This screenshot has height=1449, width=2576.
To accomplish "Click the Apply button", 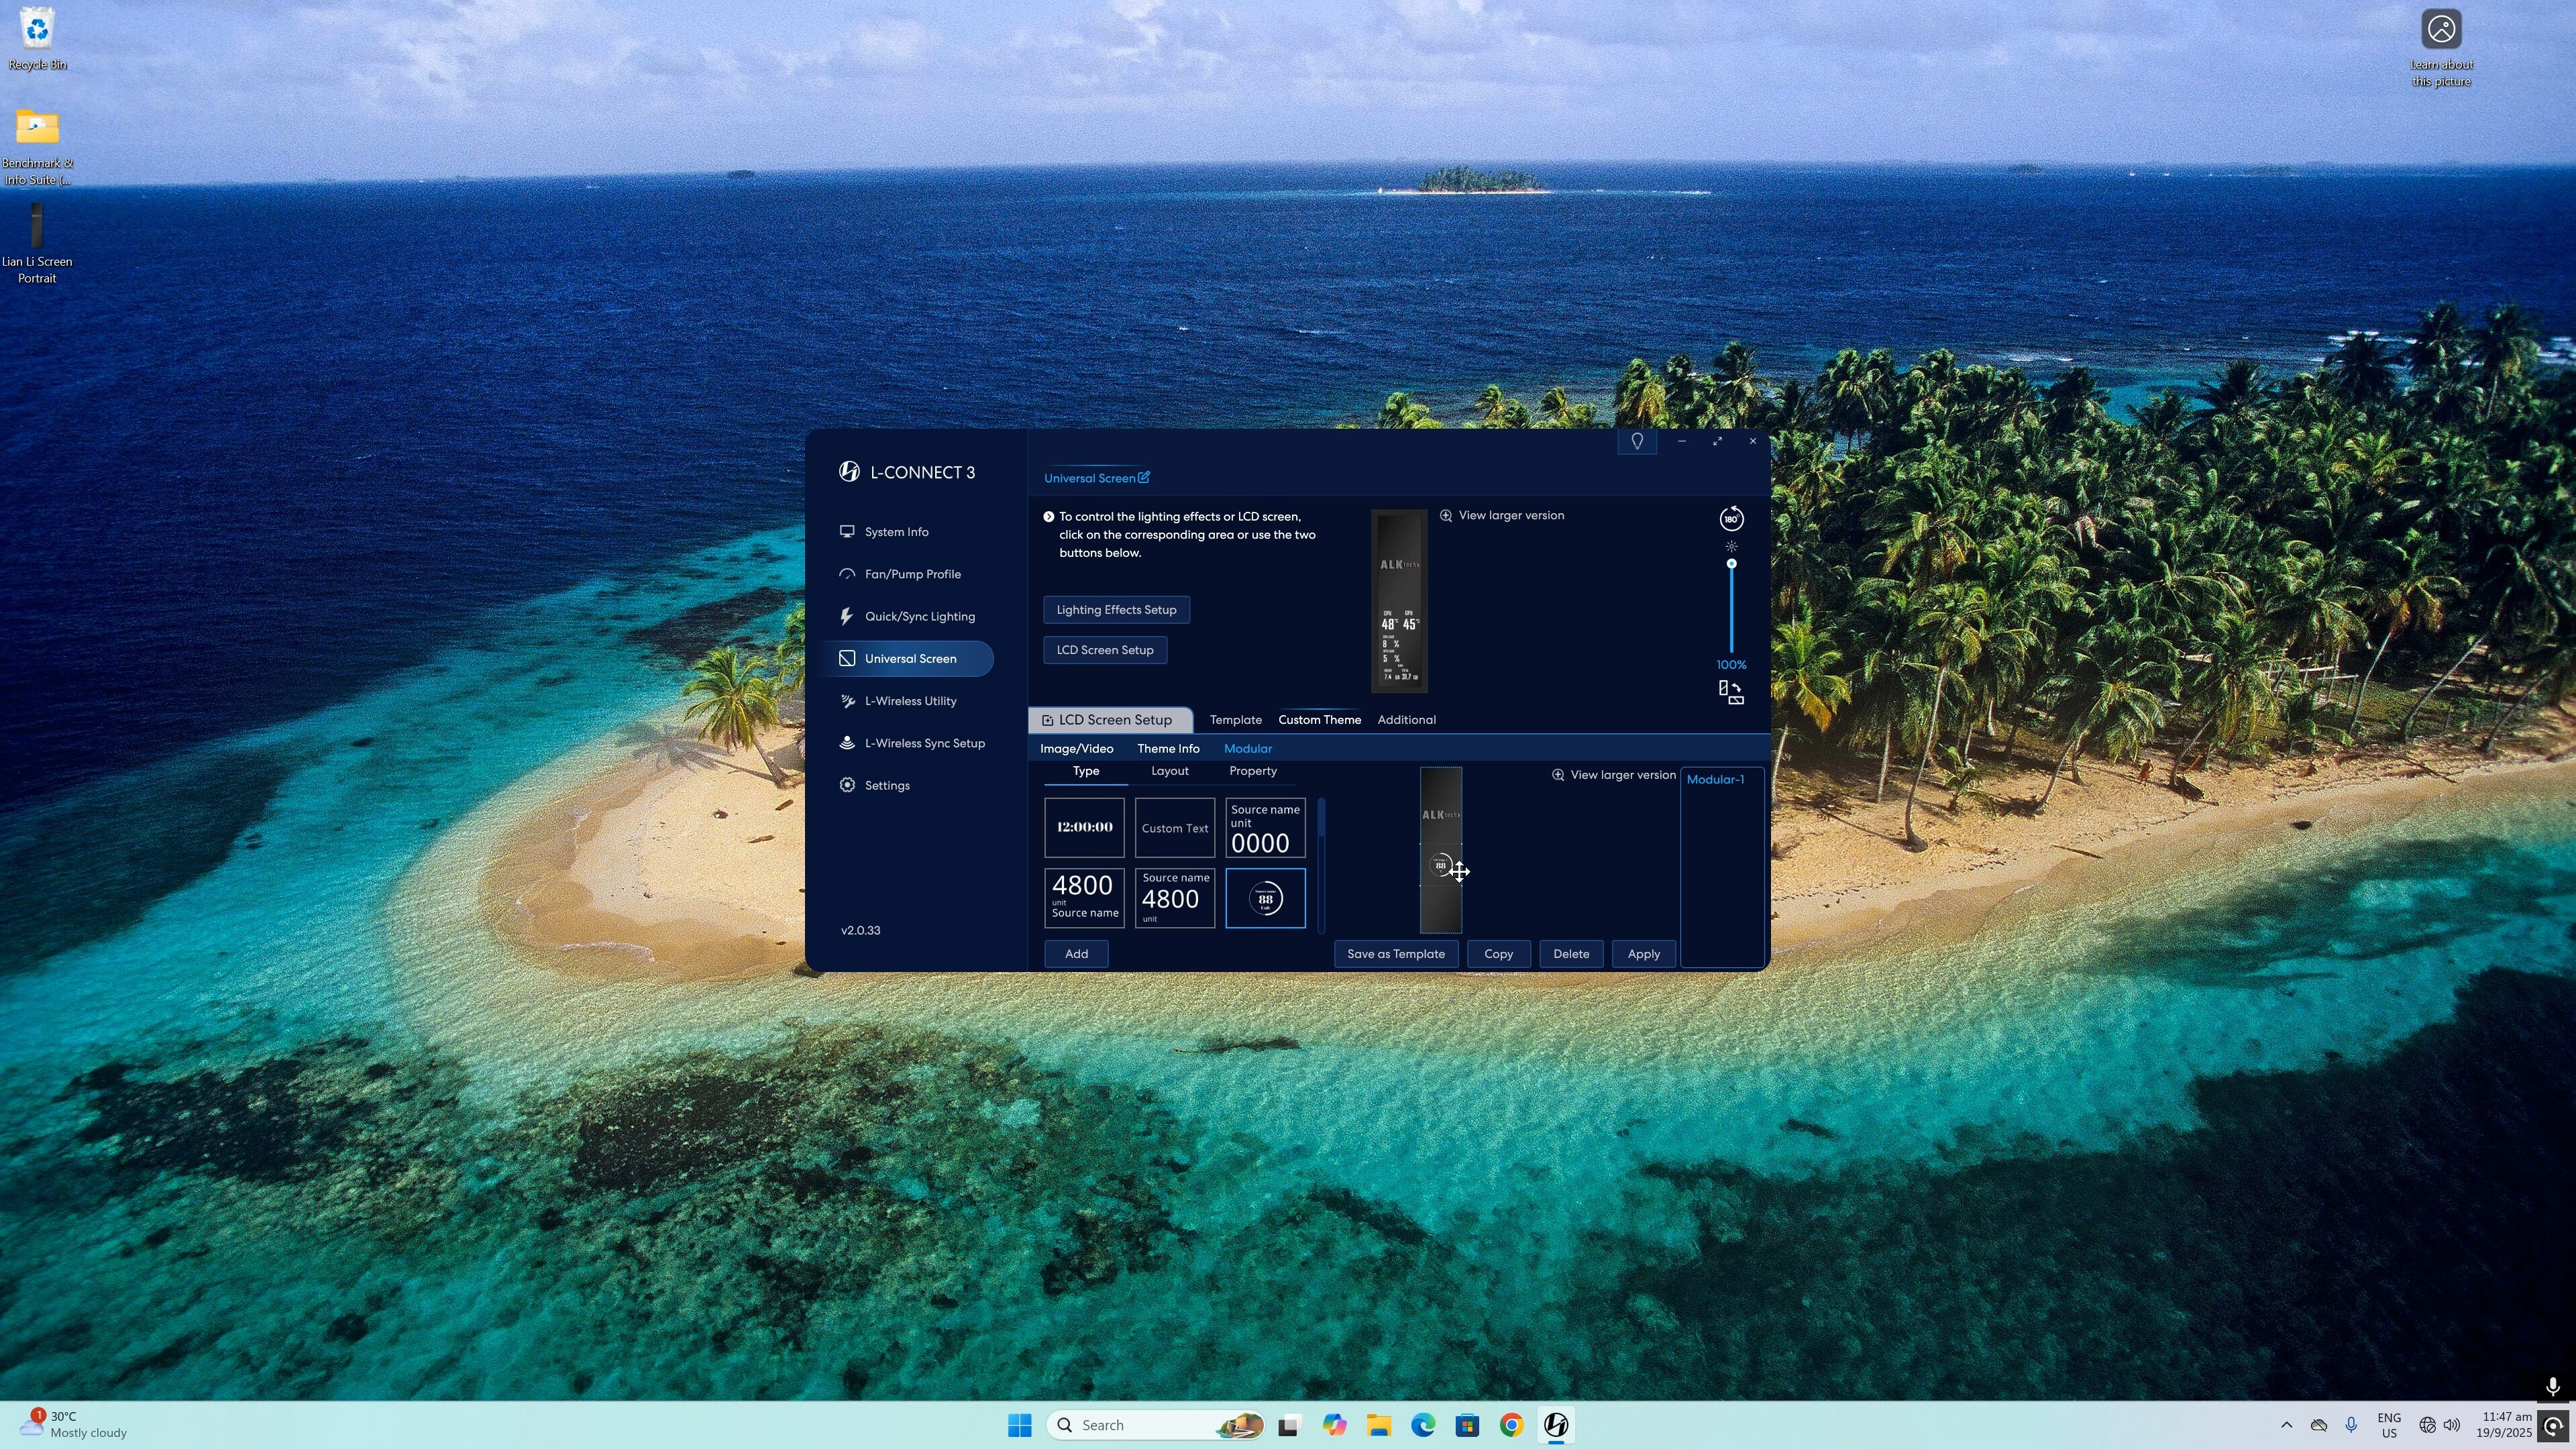I will point(1643,954).
